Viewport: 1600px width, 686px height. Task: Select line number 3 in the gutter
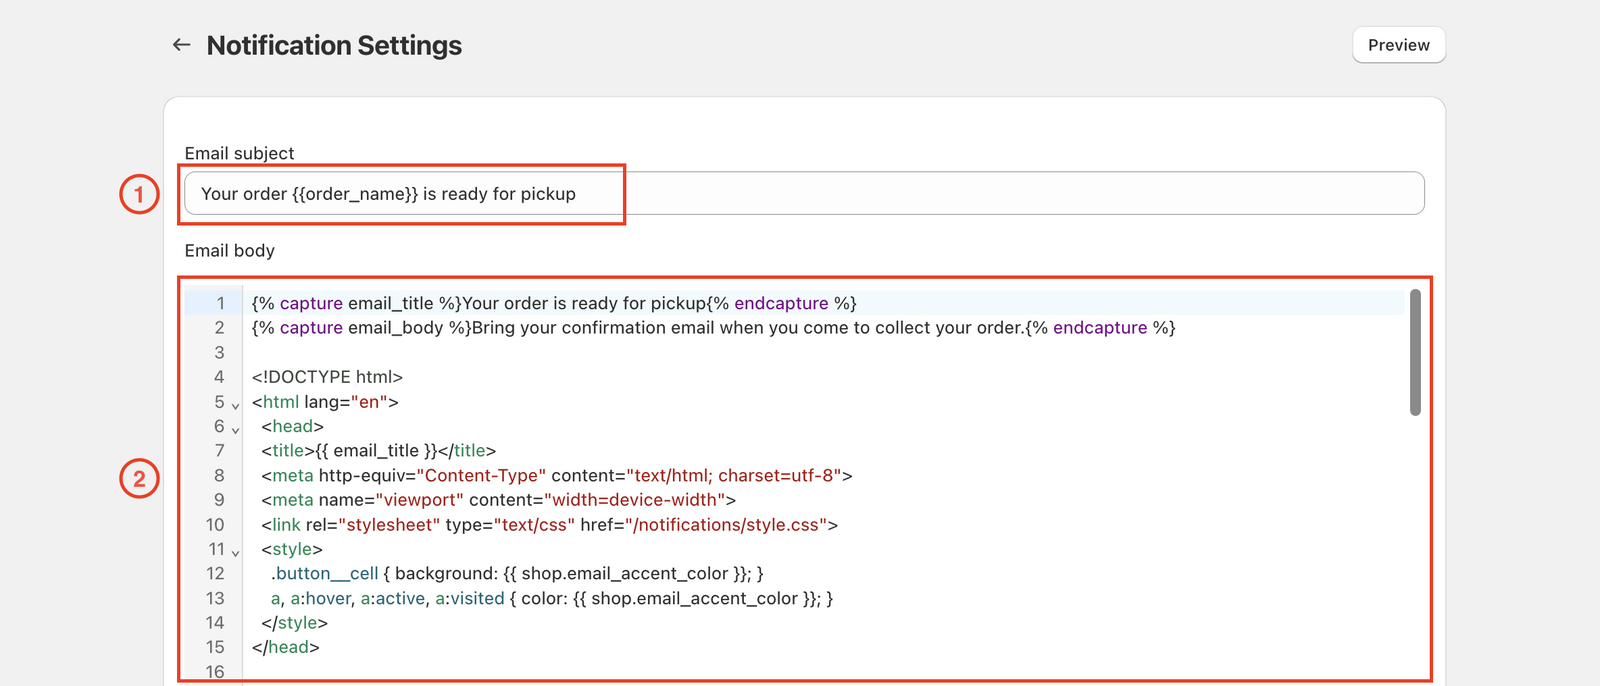[220, 352]
